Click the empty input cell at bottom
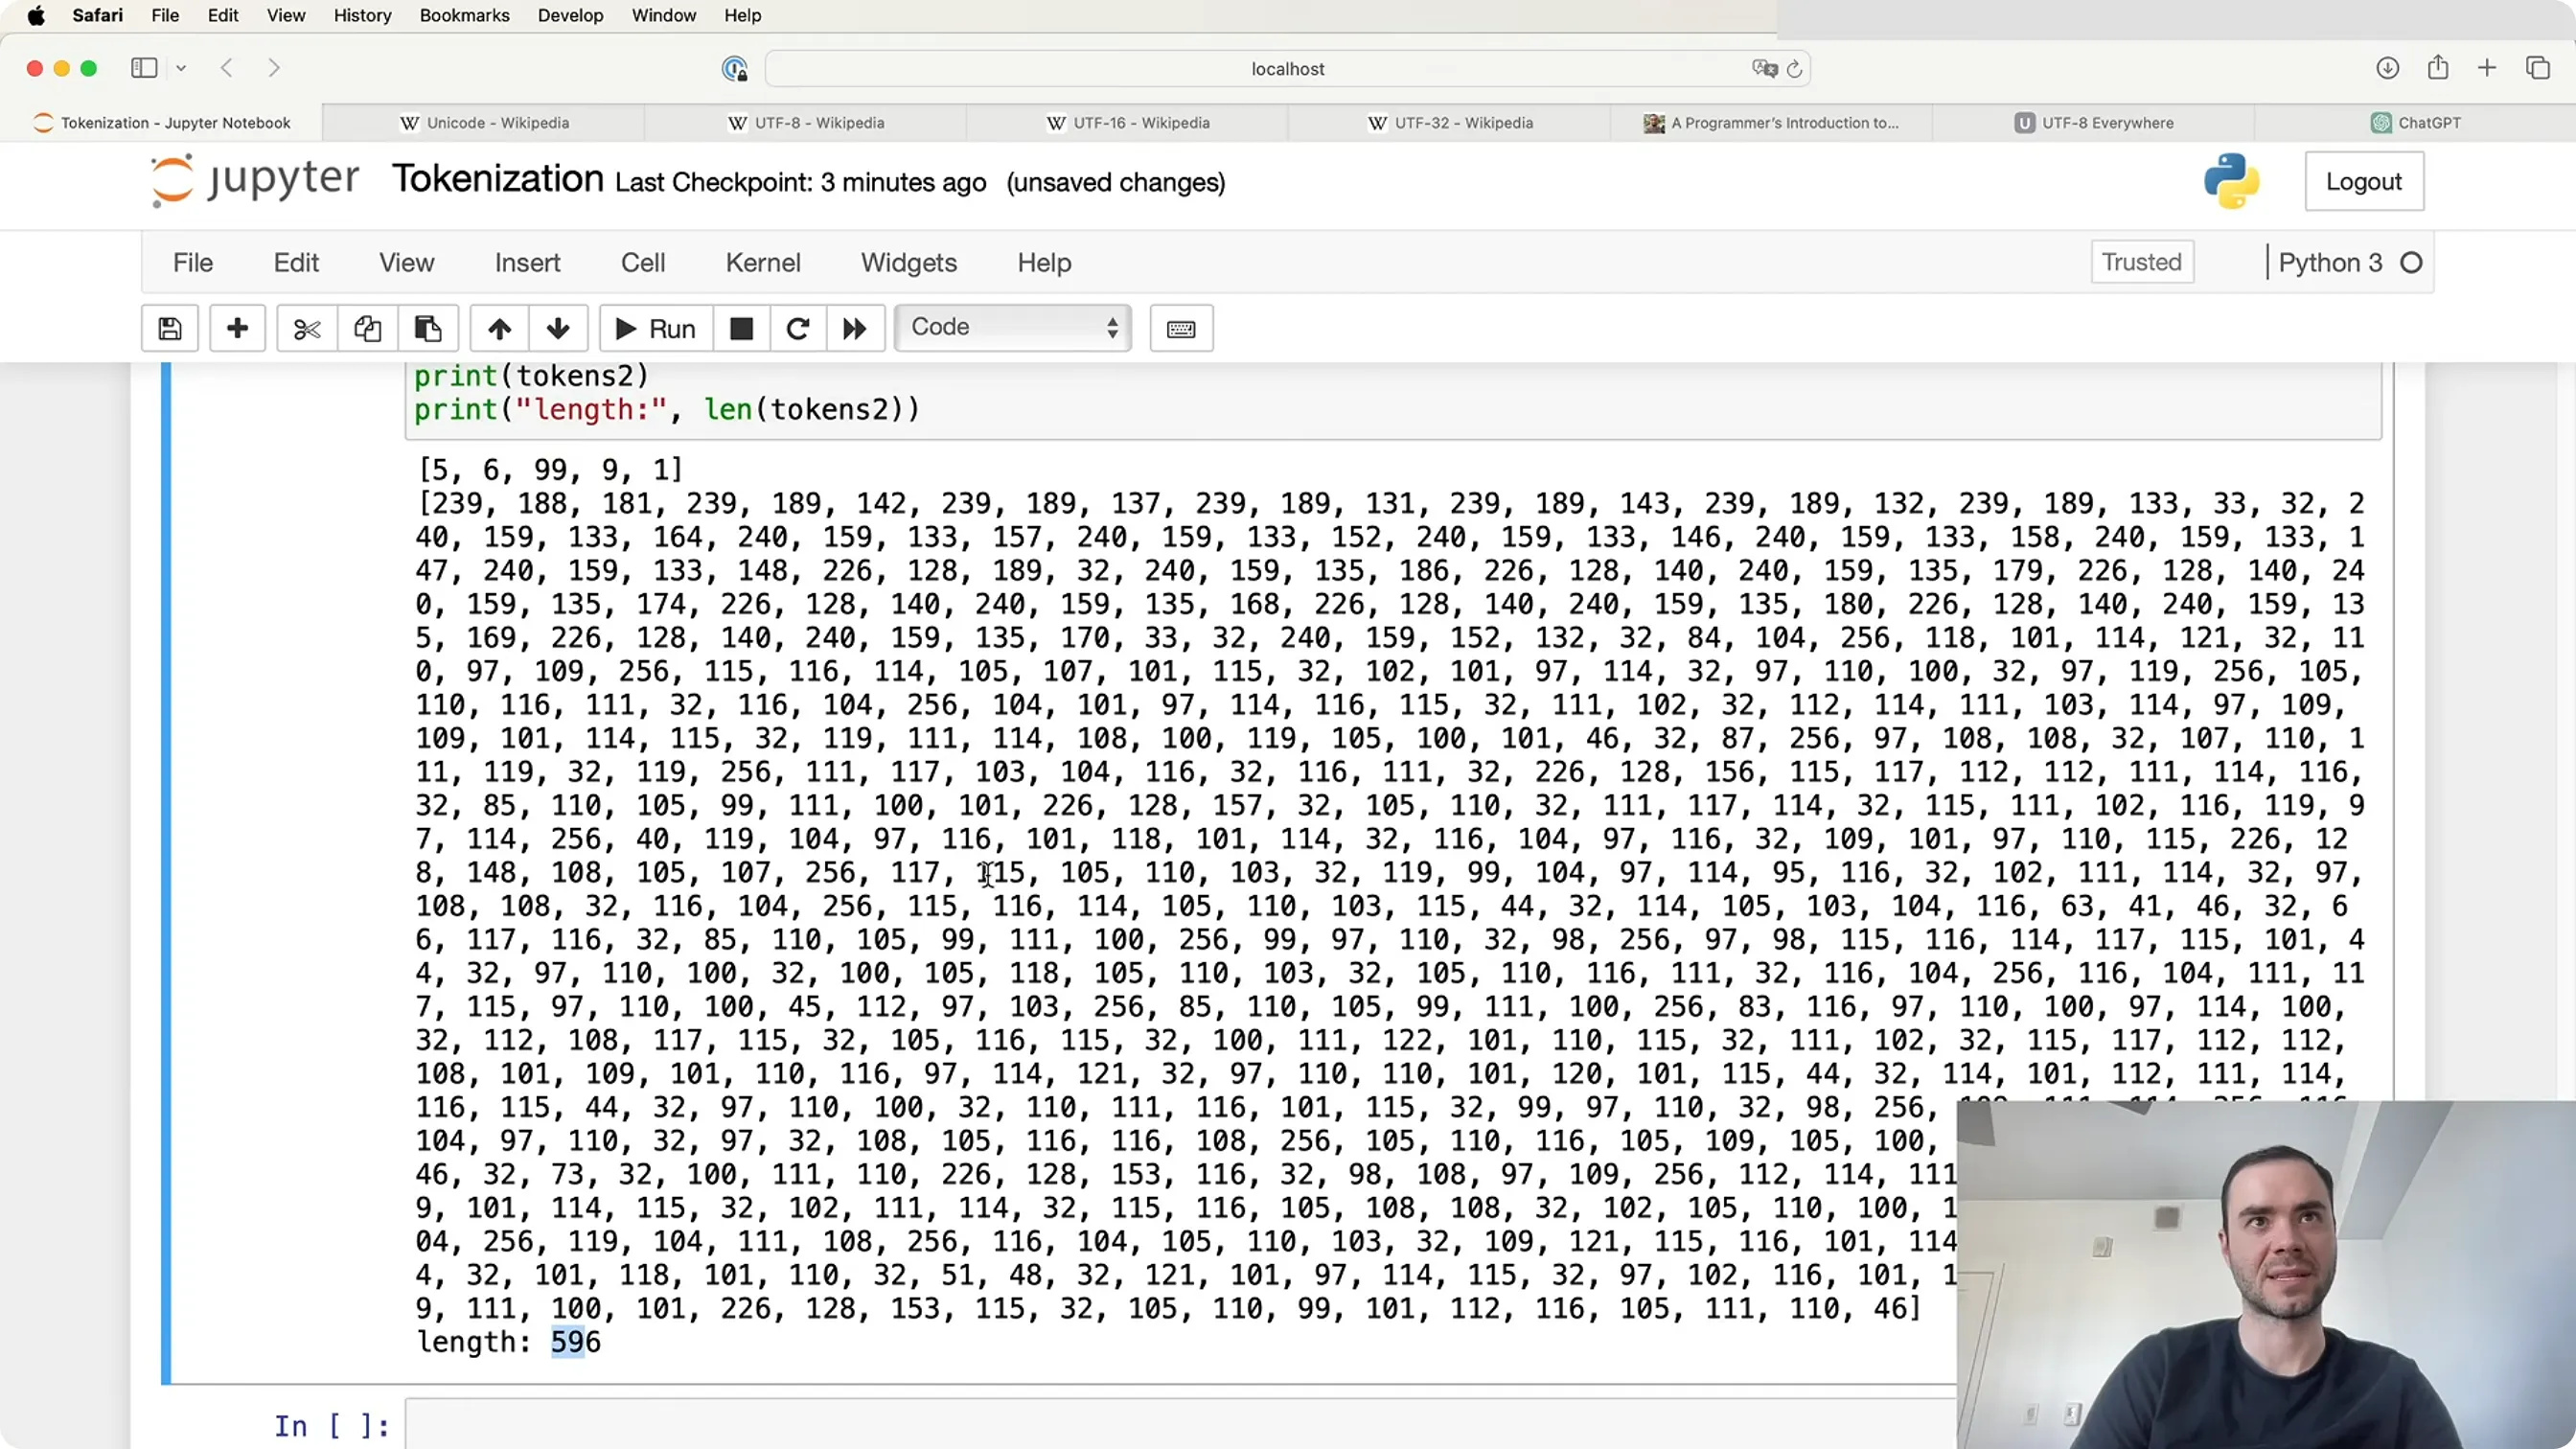Screen dimensions: 2576x1449 pyautogui.click(x=1180, y=1425)
